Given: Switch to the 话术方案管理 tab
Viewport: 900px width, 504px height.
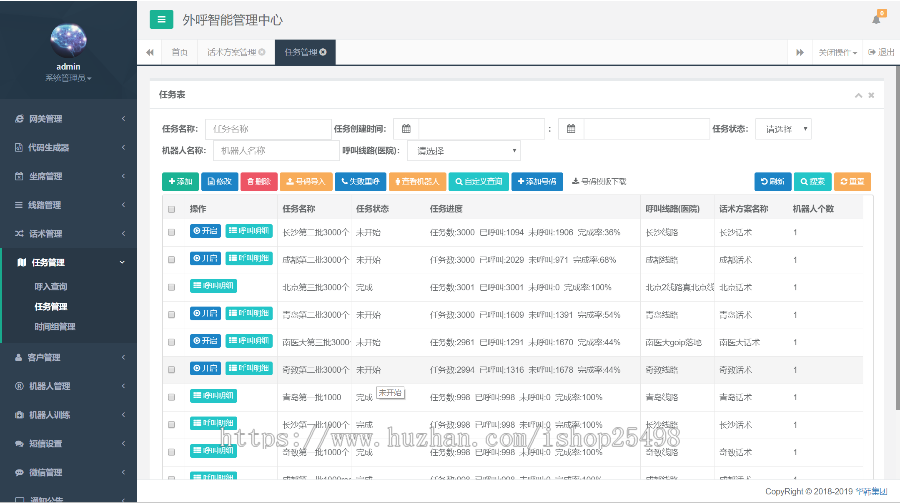Looking at the screenshot, I should [232, 52].
